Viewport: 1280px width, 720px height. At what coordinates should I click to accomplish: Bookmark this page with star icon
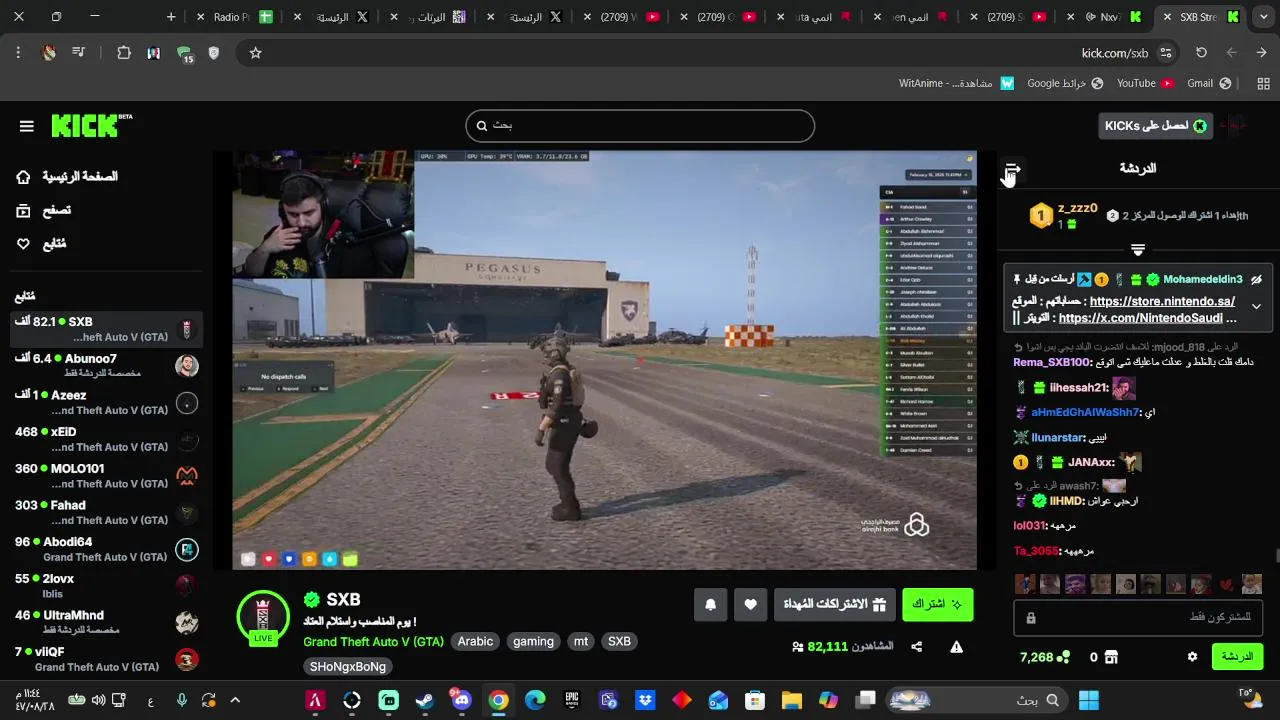255,53
